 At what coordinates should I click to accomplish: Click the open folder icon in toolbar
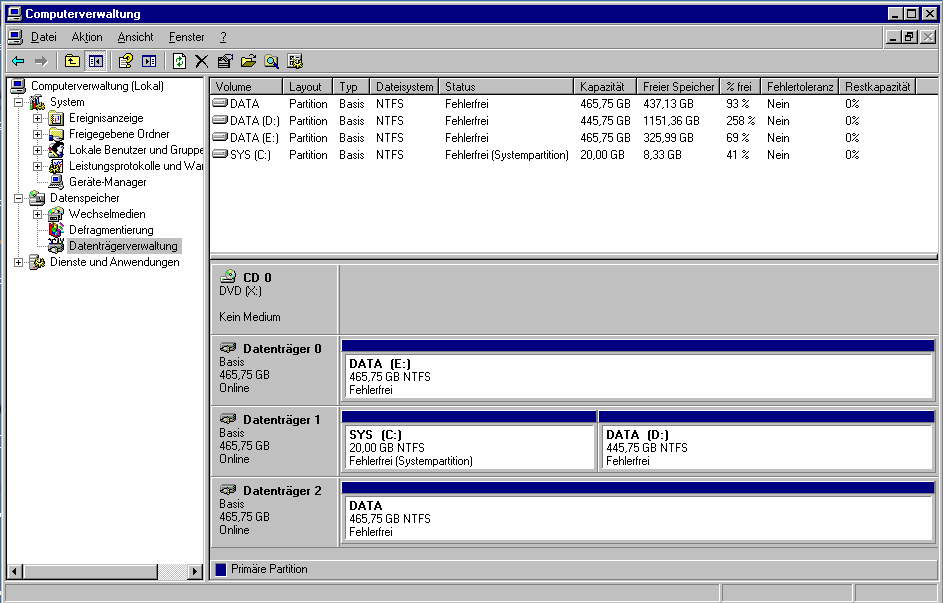point(248,61)
